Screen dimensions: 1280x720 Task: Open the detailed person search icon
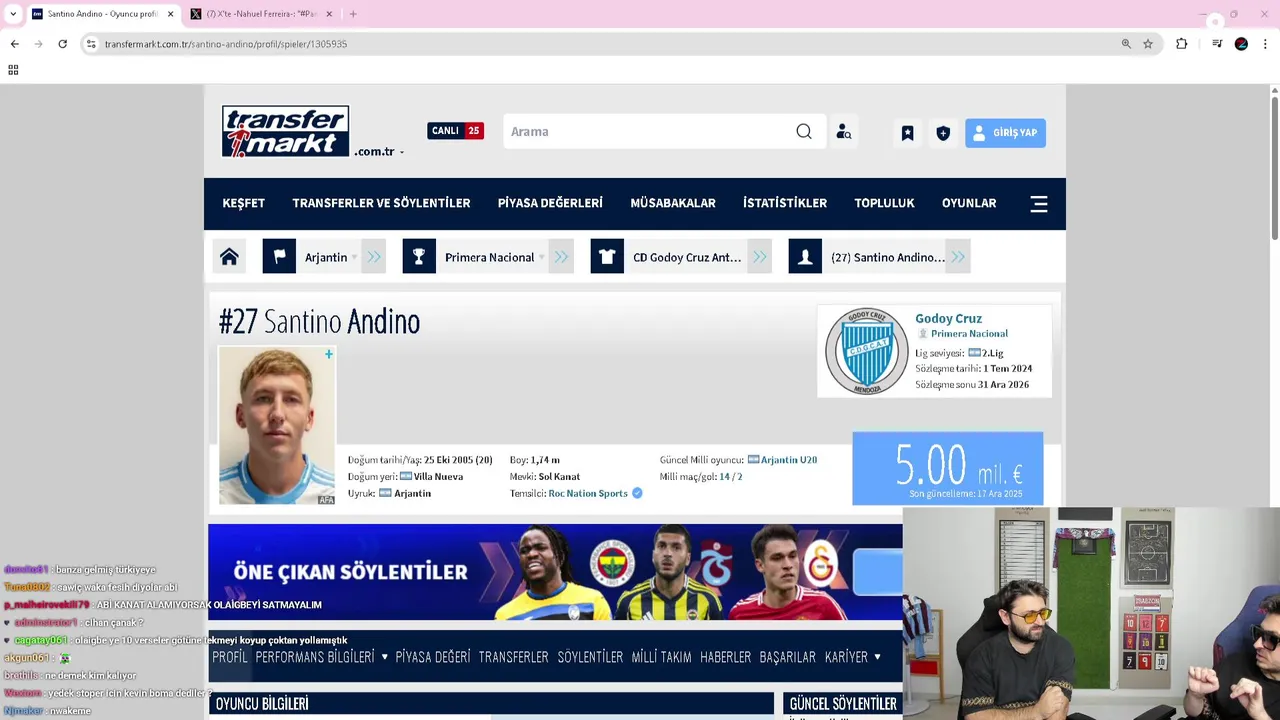coord(844,132)
